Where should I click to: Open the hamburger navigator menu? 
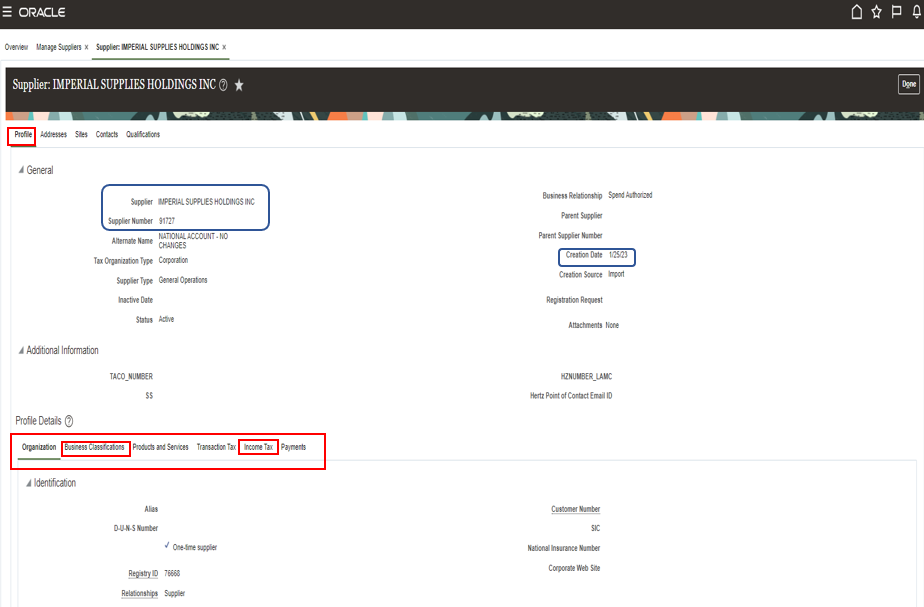pos(7,12)
